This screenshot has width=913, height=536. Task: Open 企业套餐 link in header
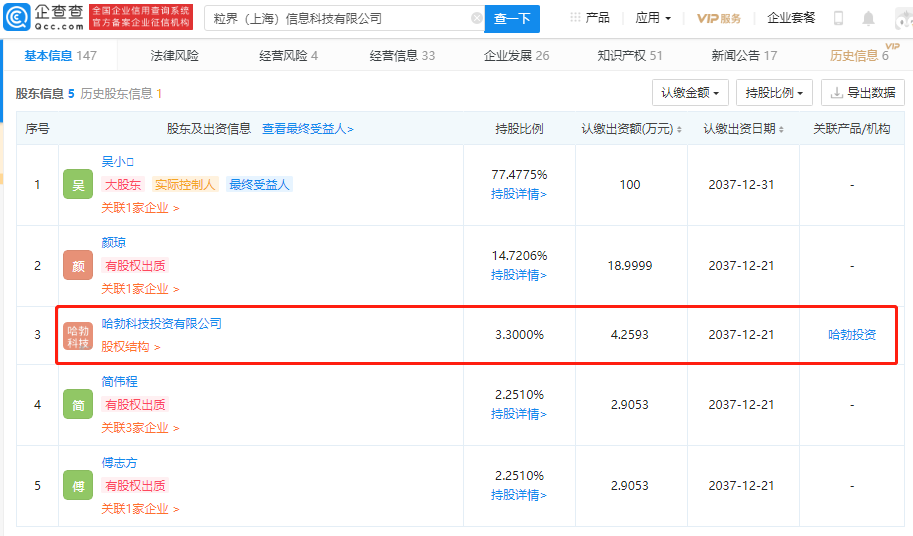pyautogui.click(x=791, y=18)
